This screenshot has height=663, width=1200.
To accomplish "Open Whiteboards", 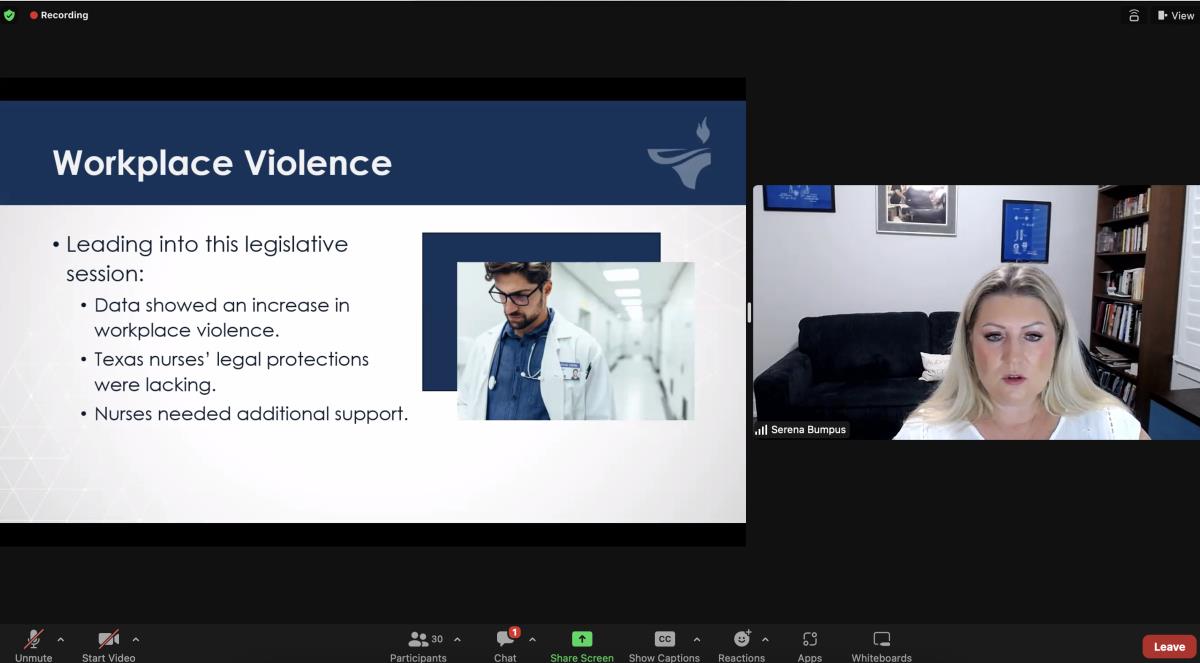I will (881, 644).
